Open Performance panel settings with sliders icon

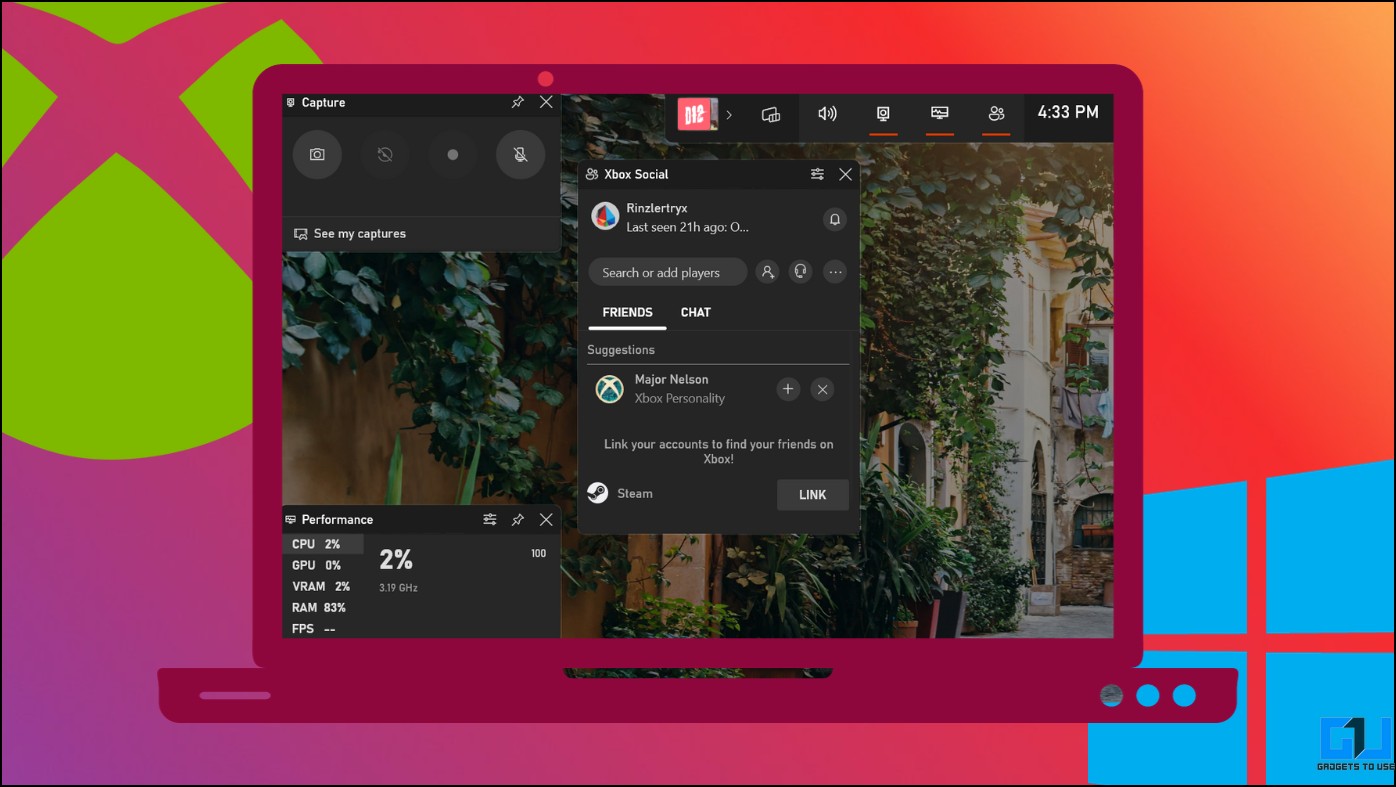pos(489,519)
